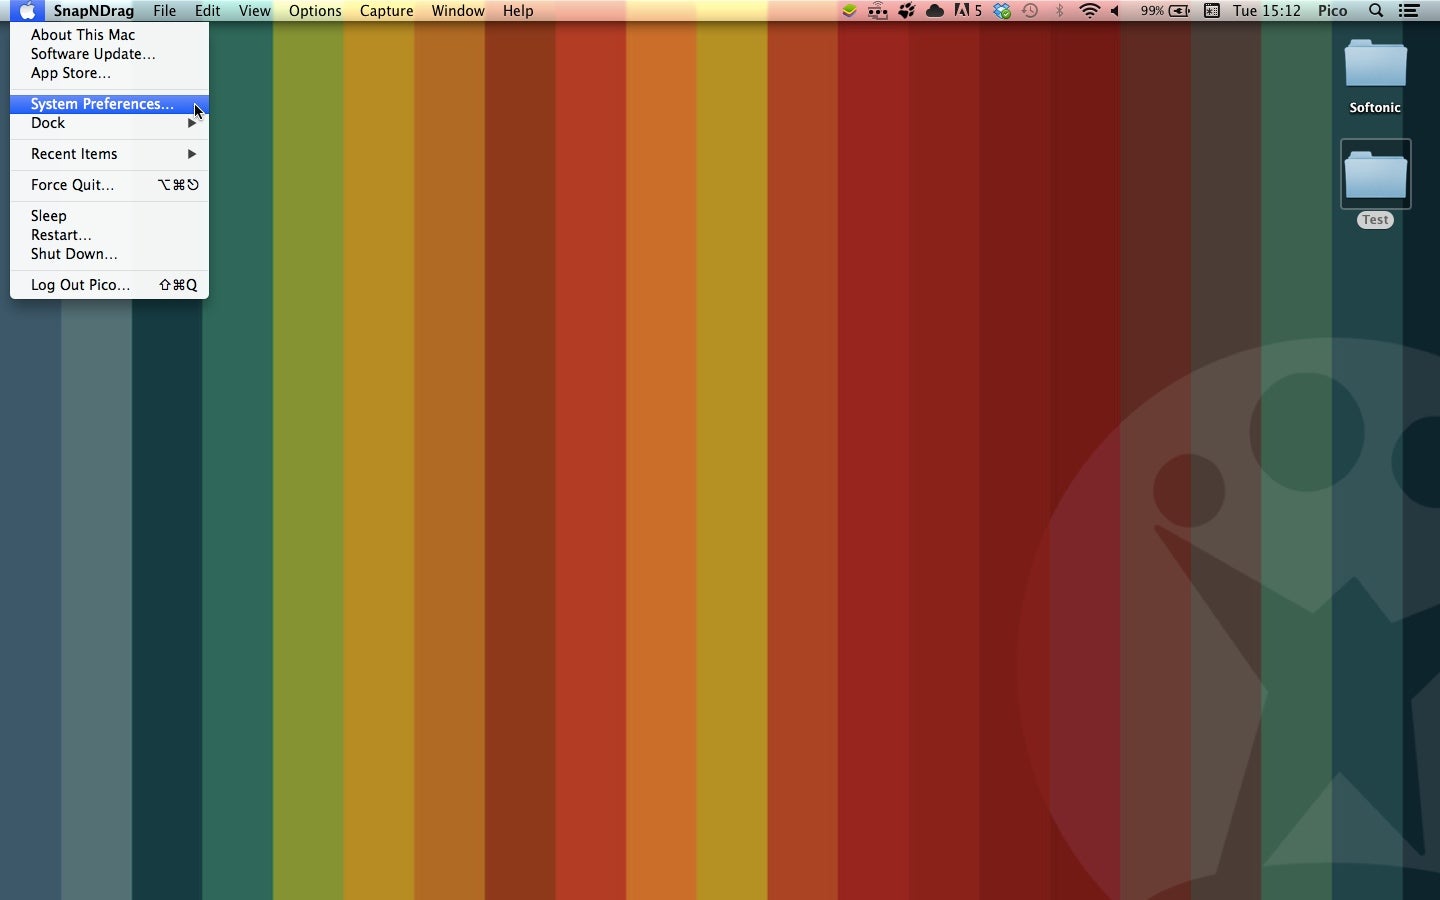The image size is (1440, 900).
Task: Open Time Machine status icon
Action: 1032,11
